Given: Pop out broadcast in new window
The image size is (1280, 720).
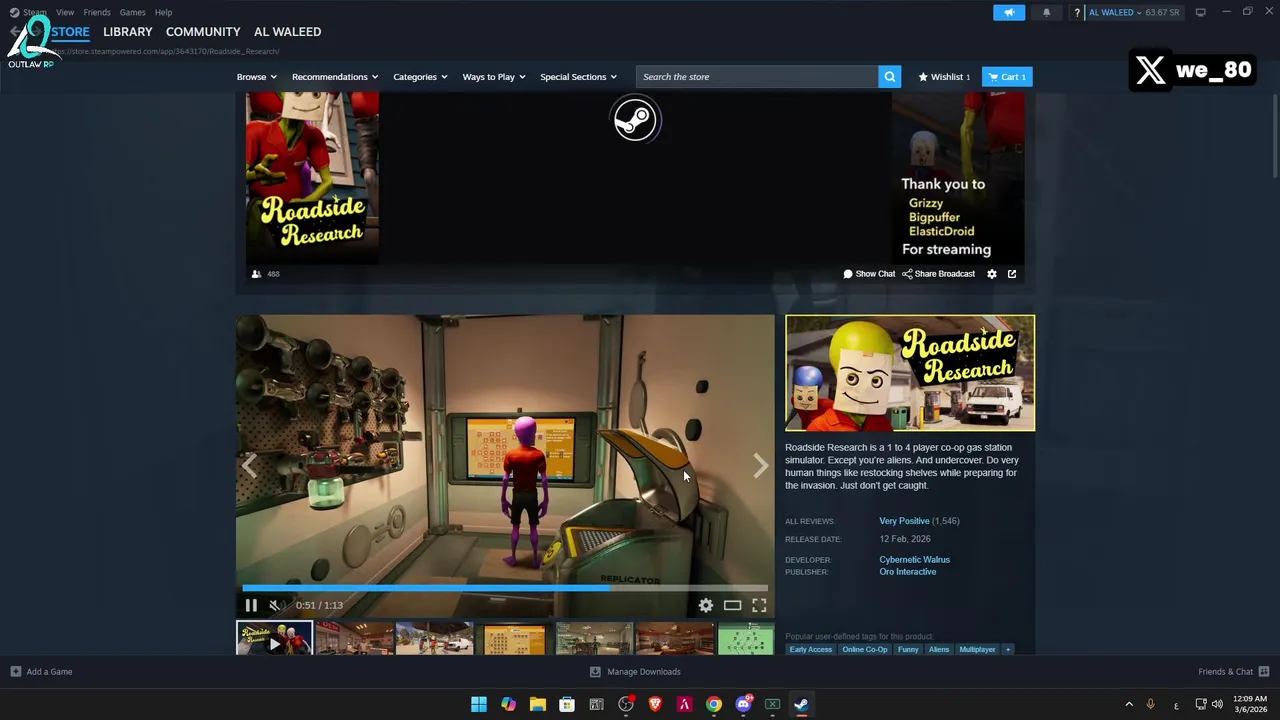Looking at the screenshot, I should click(x=1012, y=274).
